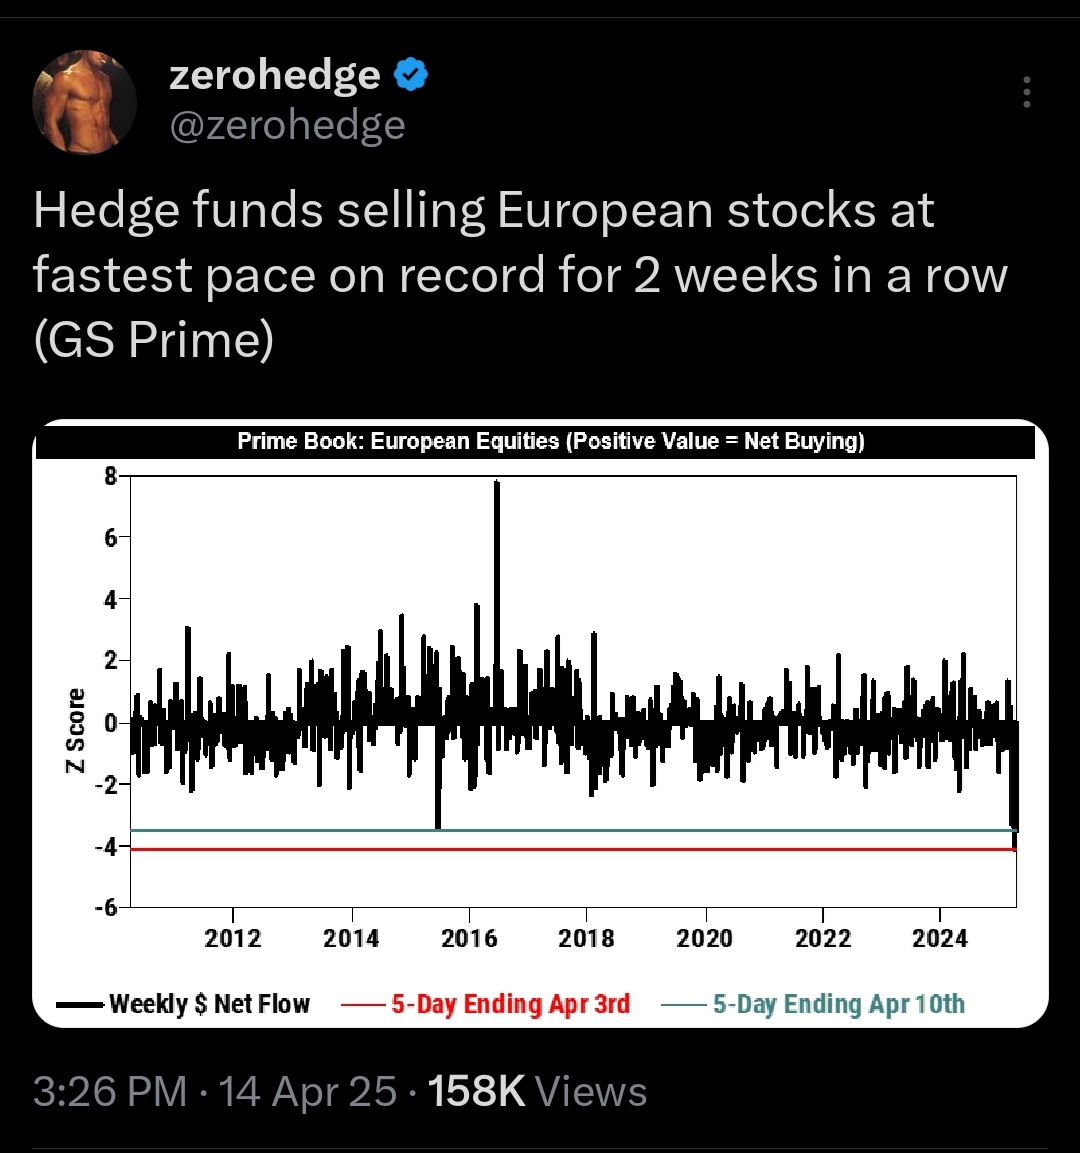Click the blue verified badge
The height and width of the screenshot is (1153, 1080).
coord(411,74)
